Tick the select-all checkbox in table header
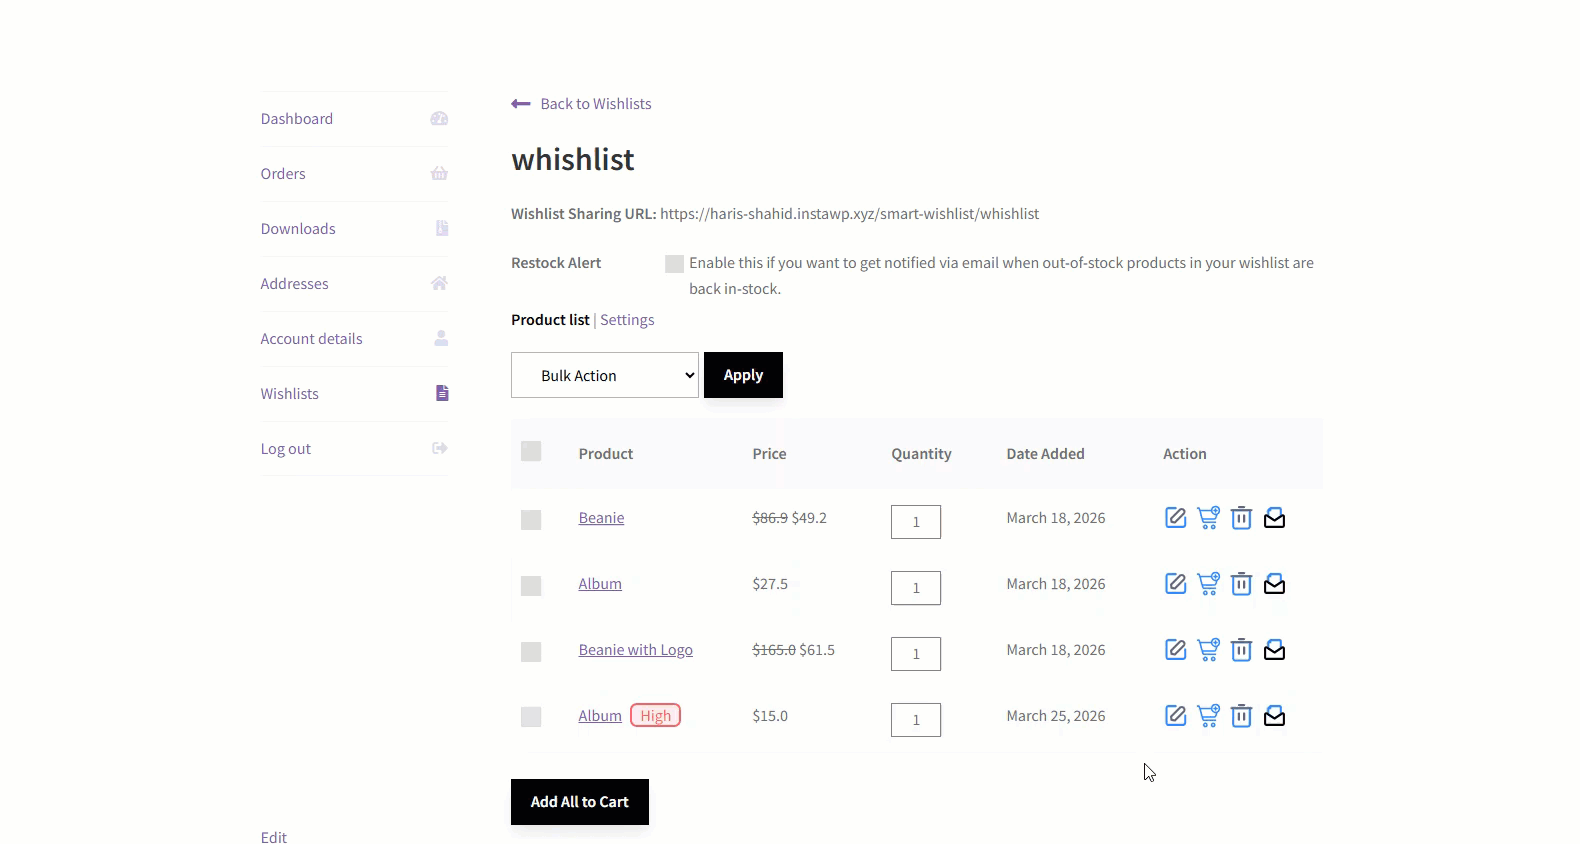1580x844 pixels. tap(531, 452)
